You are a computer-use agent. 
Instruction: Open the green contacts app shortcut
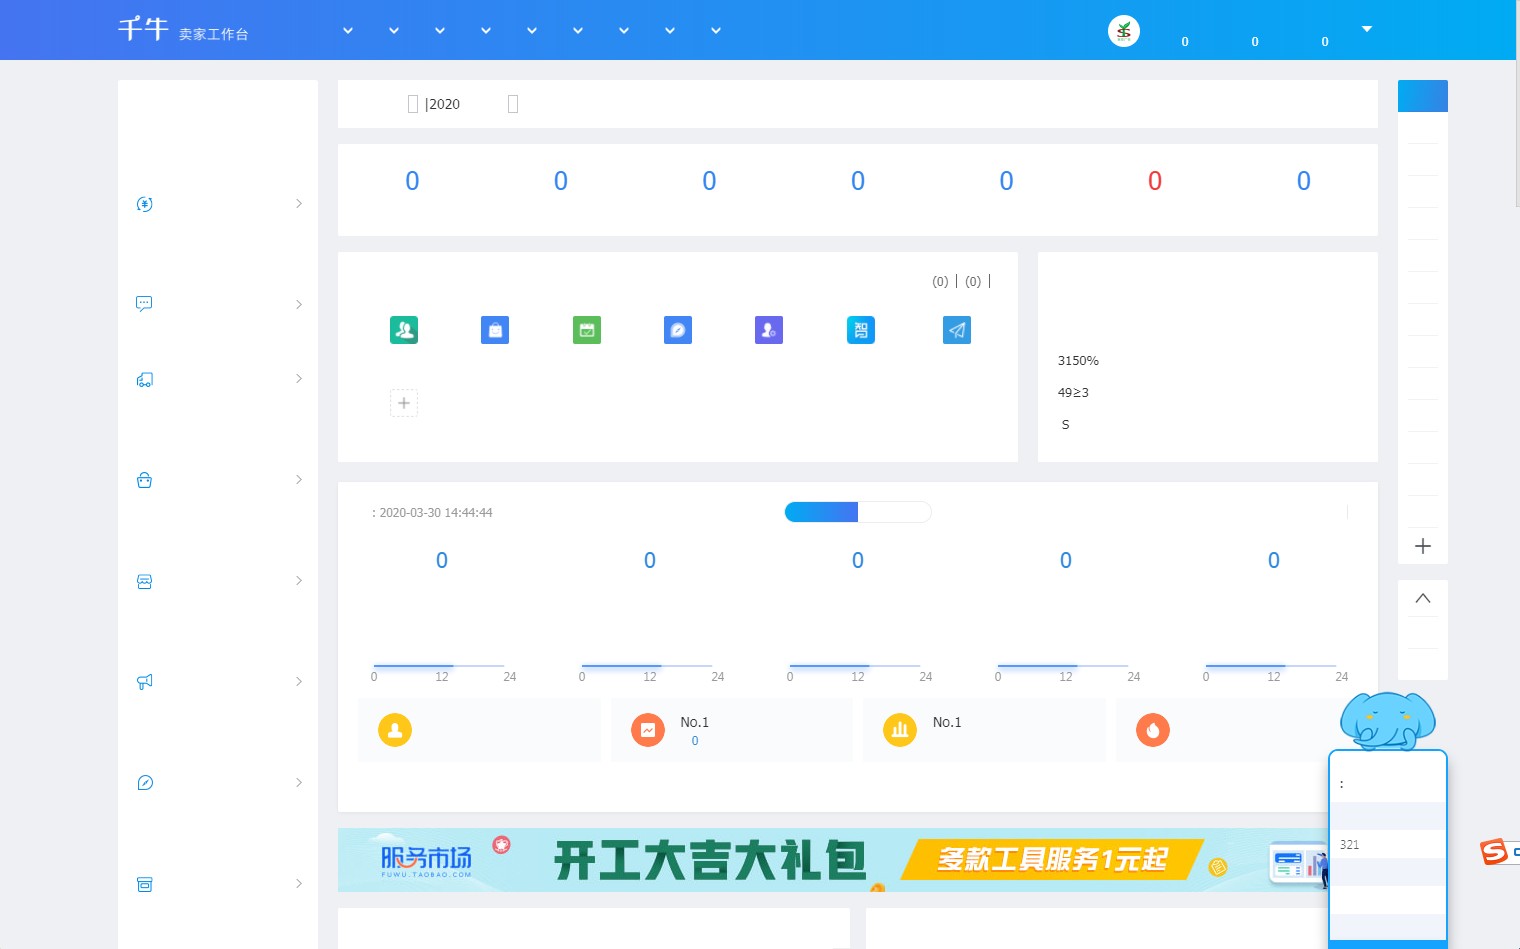tap(404, 330)
